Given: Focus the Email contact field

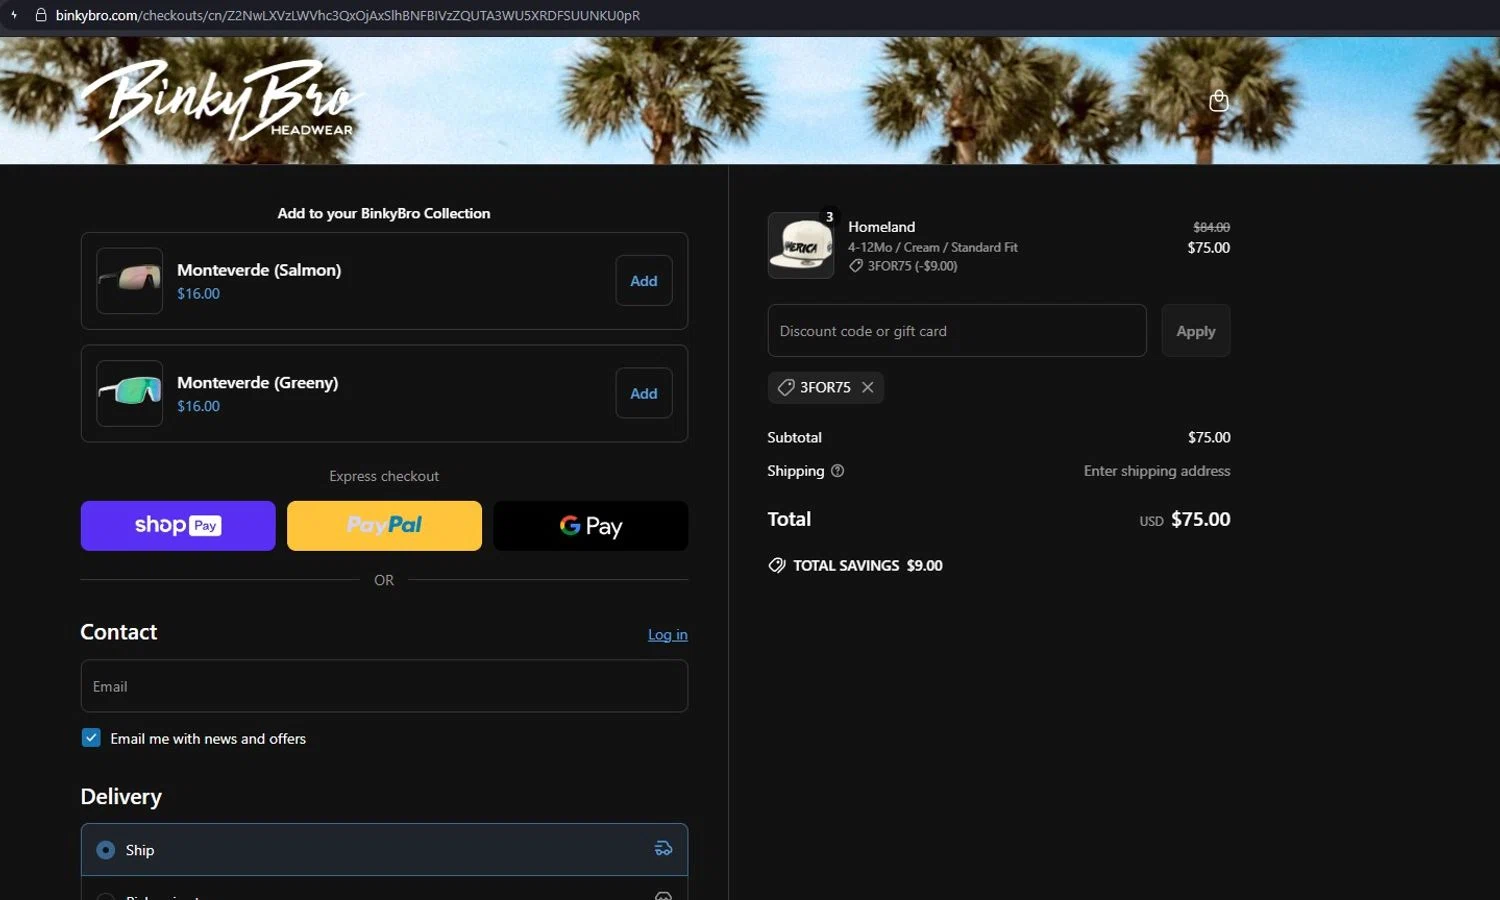Looking at the screenshot, I should [x=384, y=686].
